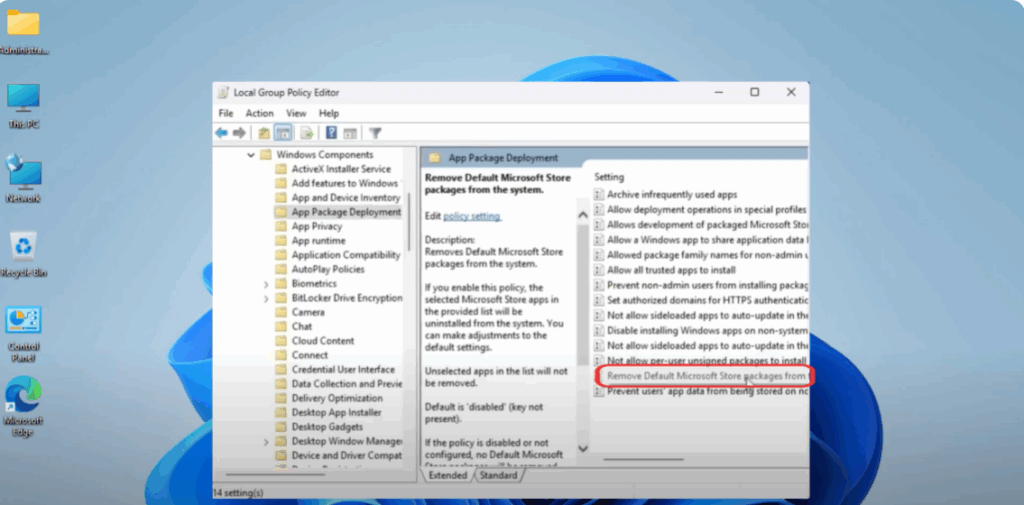Collapse the Windows Components tree node
Viewport: 1024px width, 505px height.
click(250, 155)
